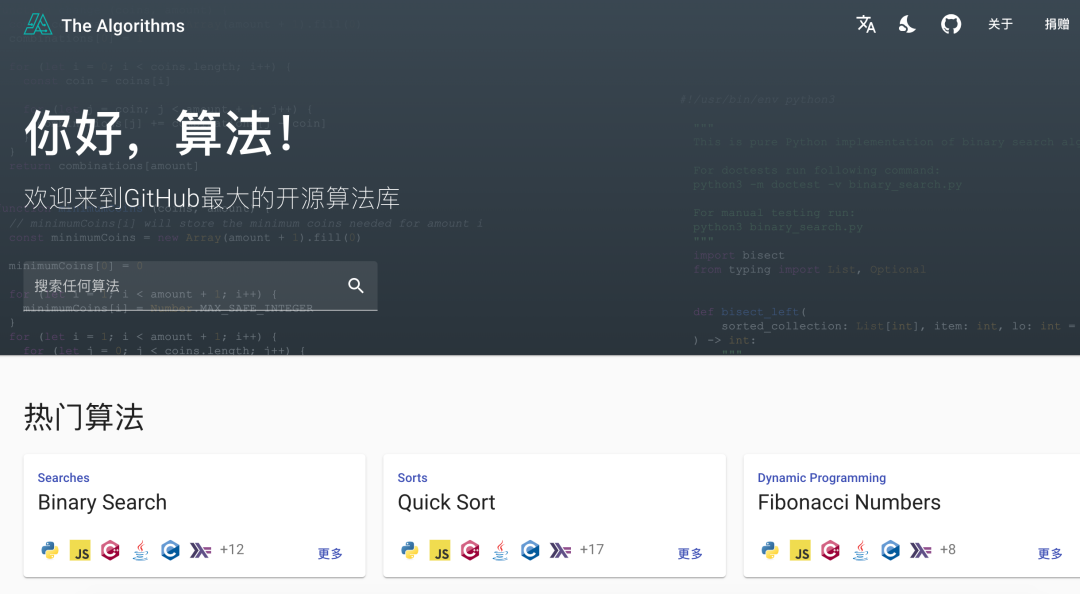1080x594 pixels.
Task: Open Haskell implementation of Quick Sort
Action: (x=561, y=550)
